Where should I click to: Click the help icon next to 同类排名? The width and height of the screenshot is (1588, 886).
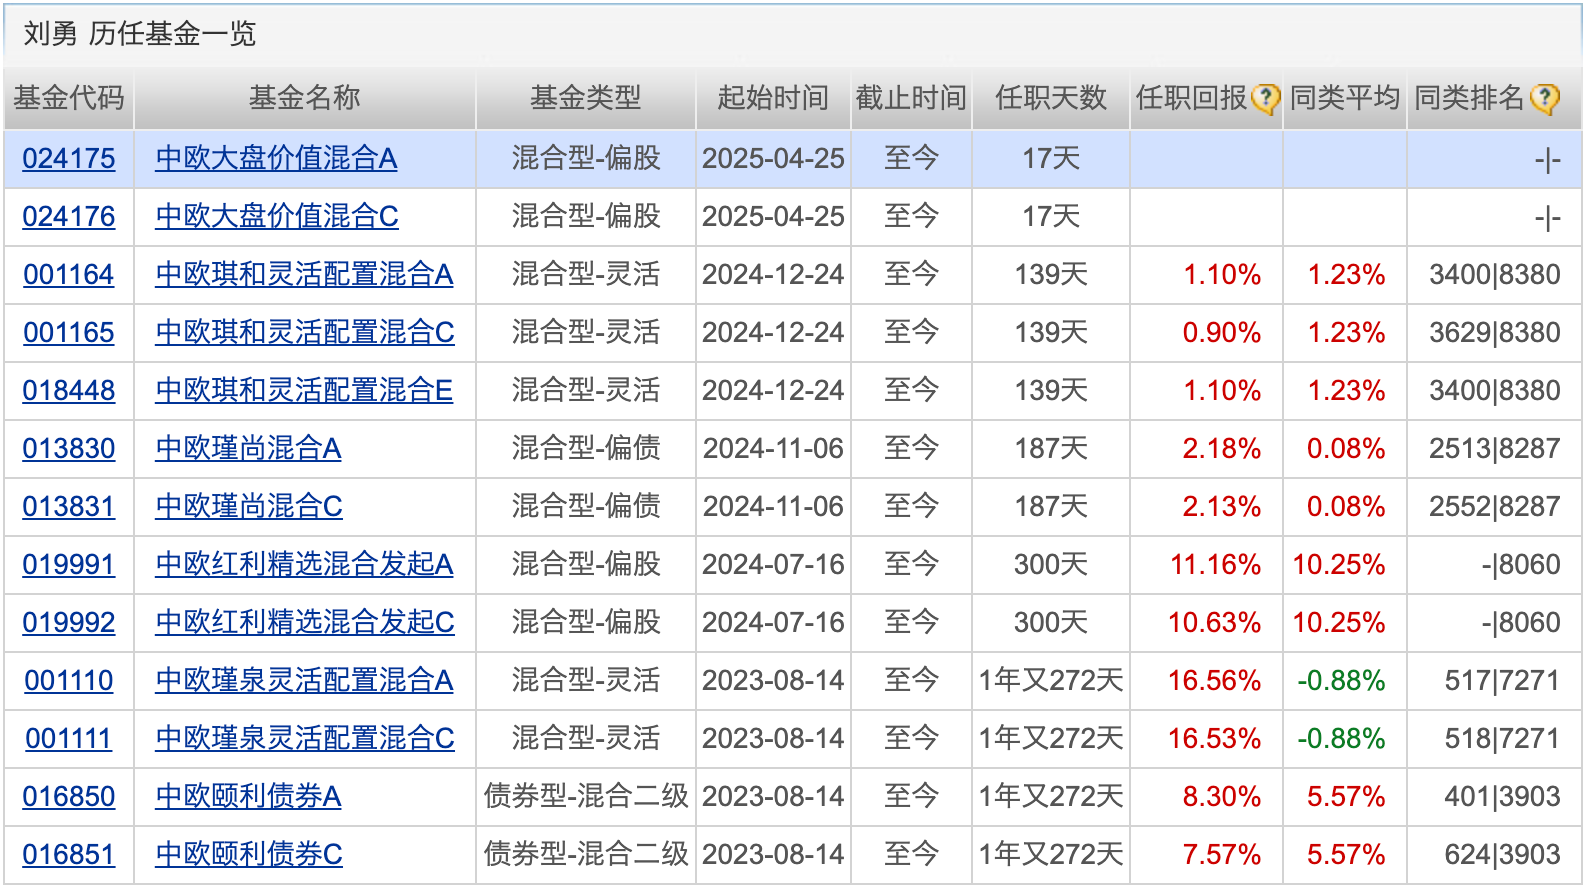[x=1544, y=98]
